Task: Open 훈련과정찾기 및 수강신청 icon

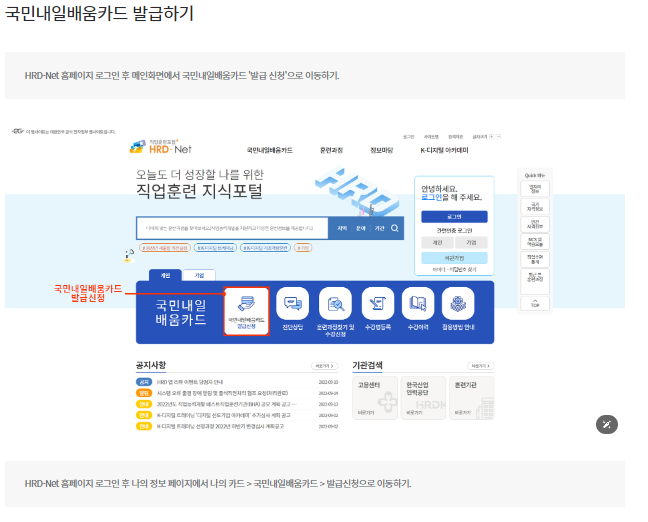Action: point(335,304)
